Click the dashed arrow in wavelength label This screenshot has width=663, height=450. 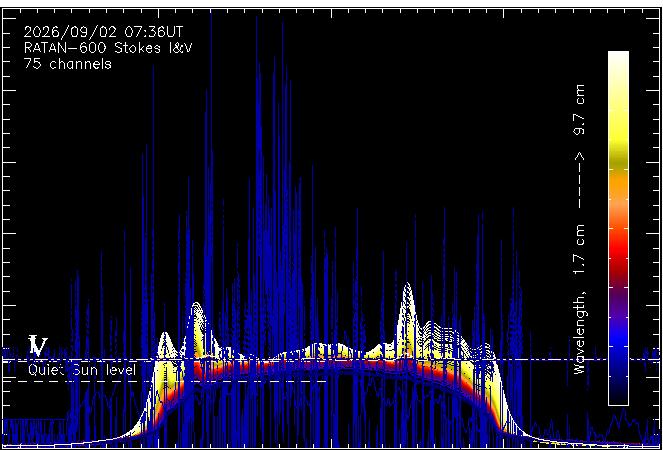[x=580, y=181]
